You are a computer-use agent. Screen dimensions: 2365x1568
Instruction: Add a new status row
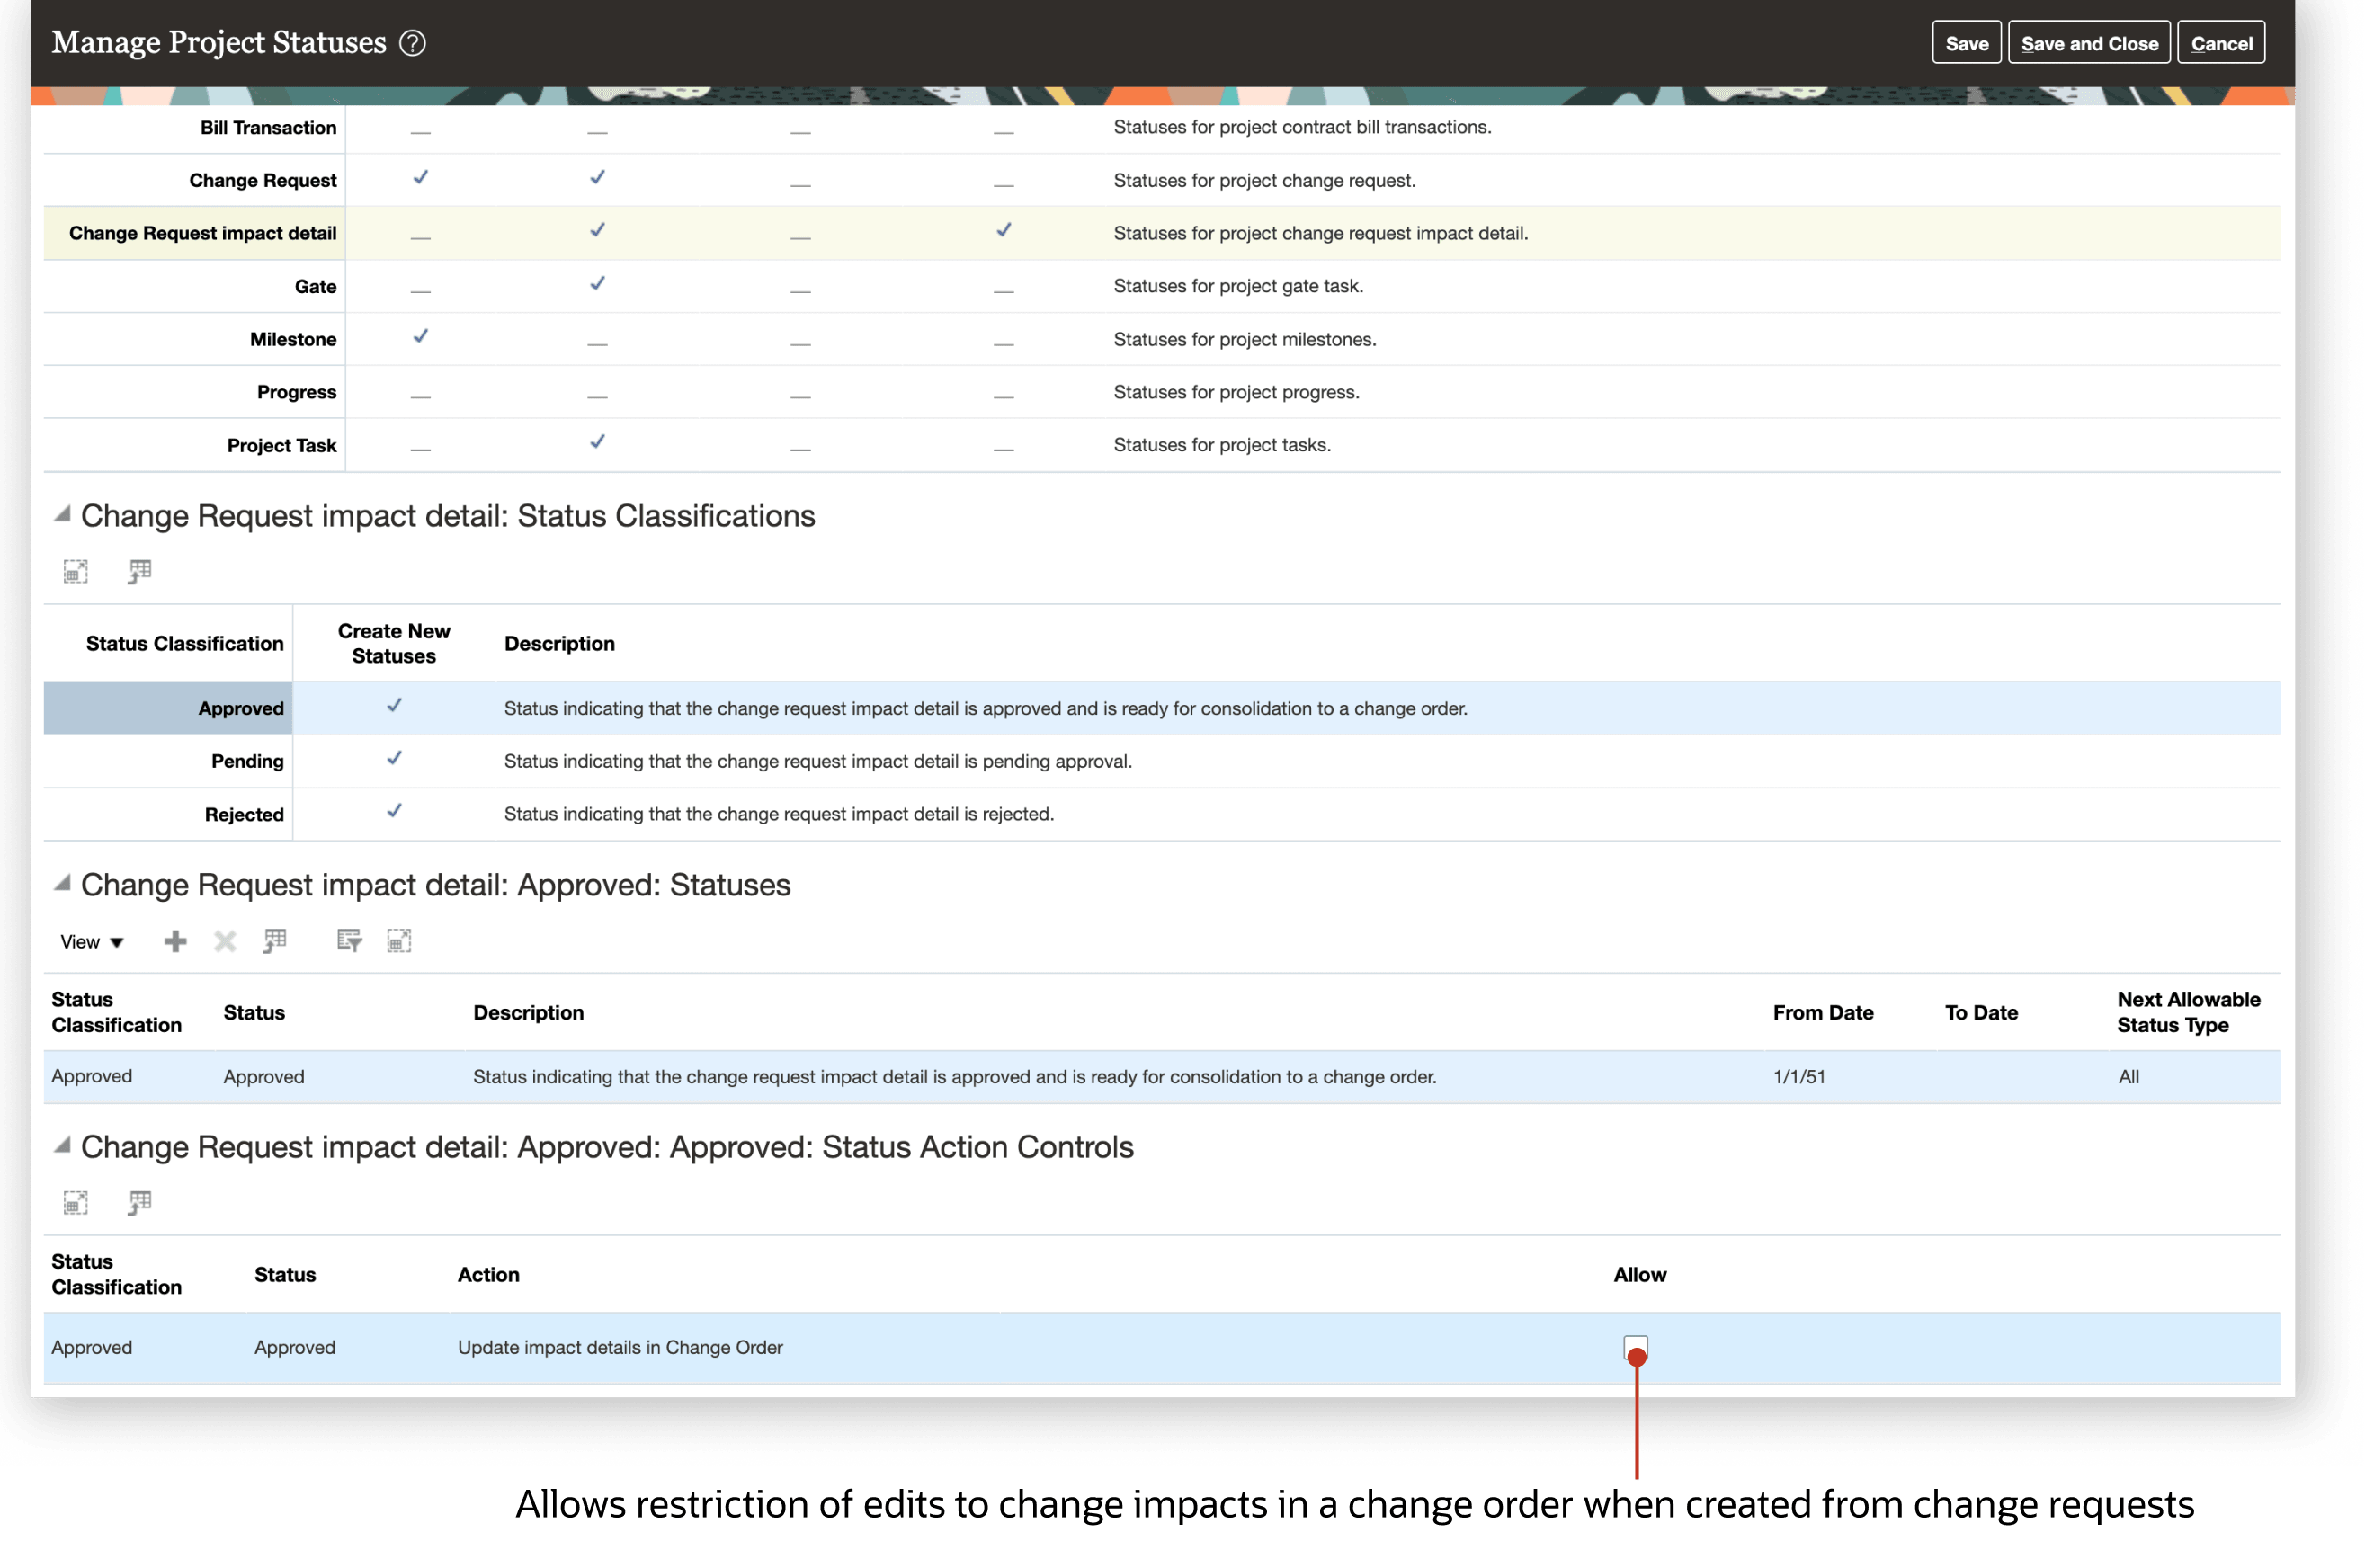(175, 941)
